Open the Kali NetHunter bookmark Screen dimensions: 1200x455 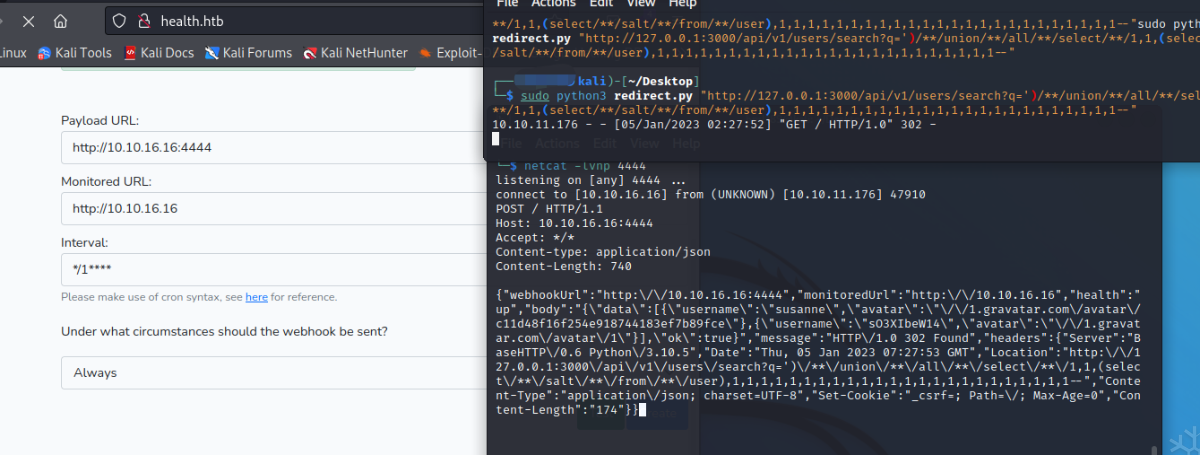[x=355, y=53]
